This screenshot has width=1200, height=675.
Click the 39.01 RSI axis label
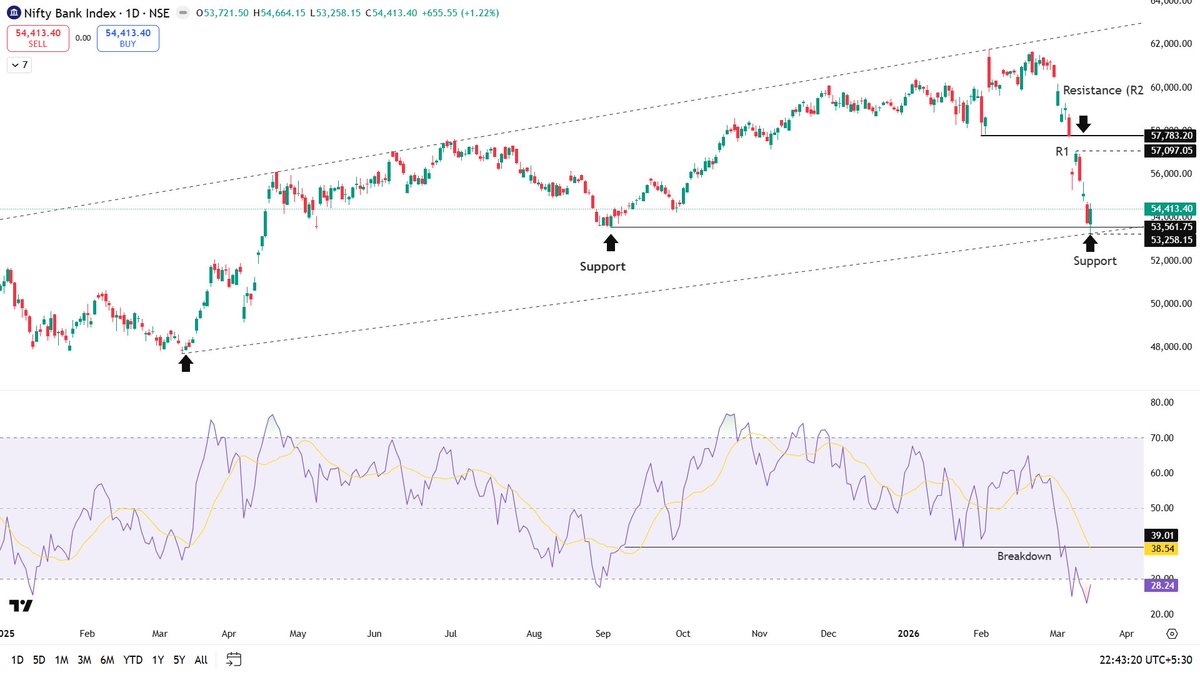[1162, 536]
